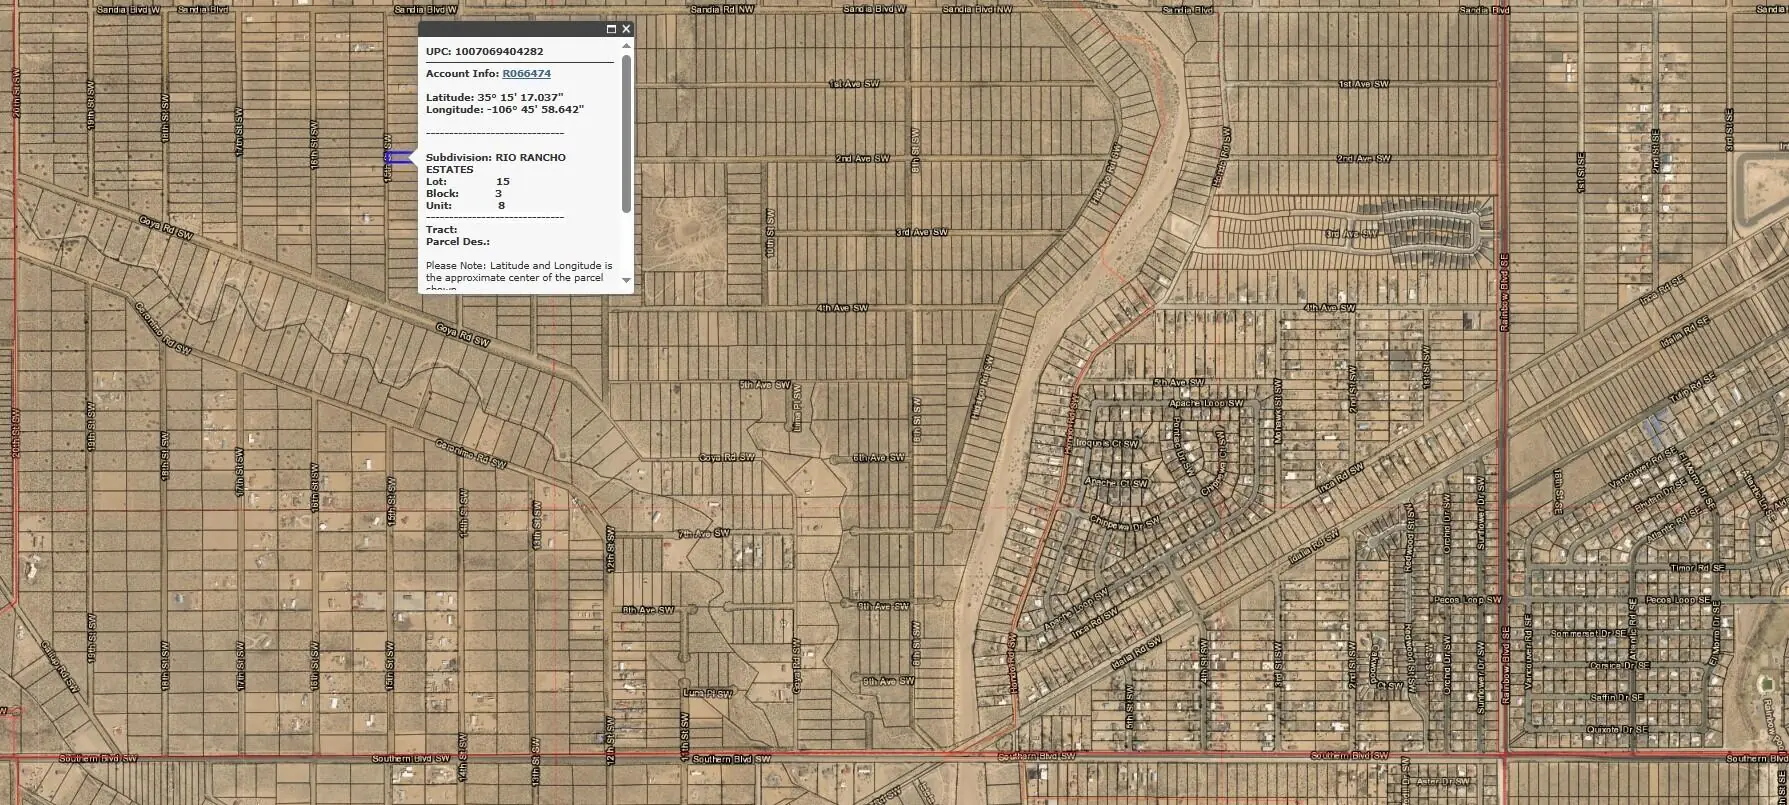Click the Iroquois Ct SW label on the map
This screenshot has width=1789, height=805.
pos(1107,442)
